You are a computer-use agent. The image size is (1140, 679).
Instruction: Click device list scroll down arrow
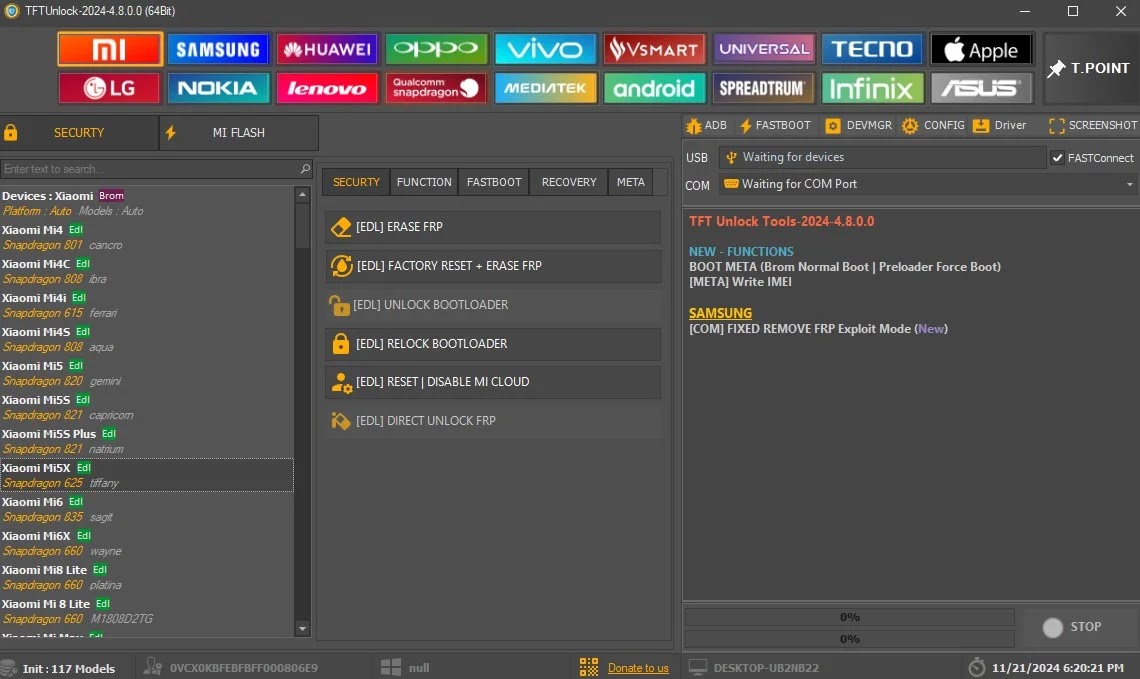click(303, 629)
